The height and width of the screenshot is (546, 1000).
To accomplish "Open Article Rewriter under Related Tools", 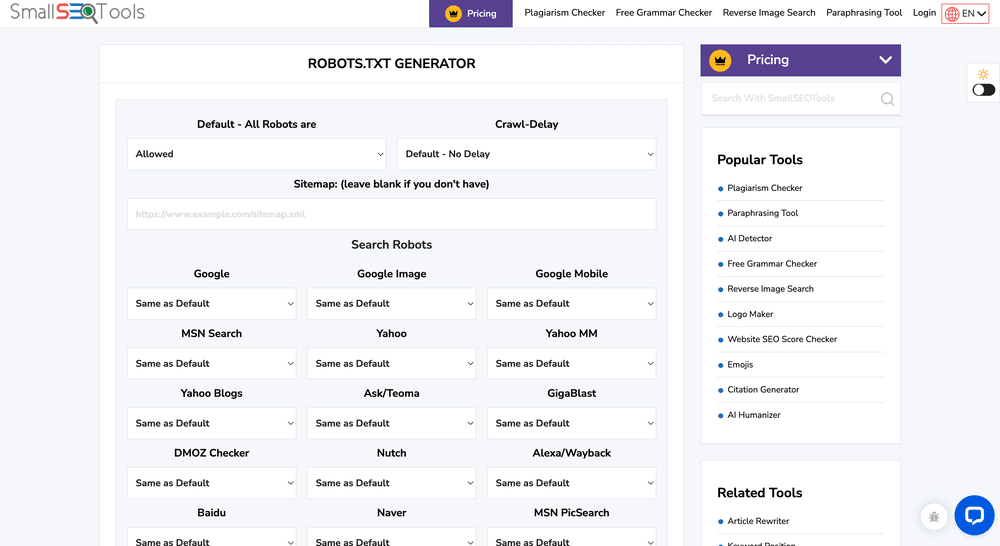I will (758, 521).
